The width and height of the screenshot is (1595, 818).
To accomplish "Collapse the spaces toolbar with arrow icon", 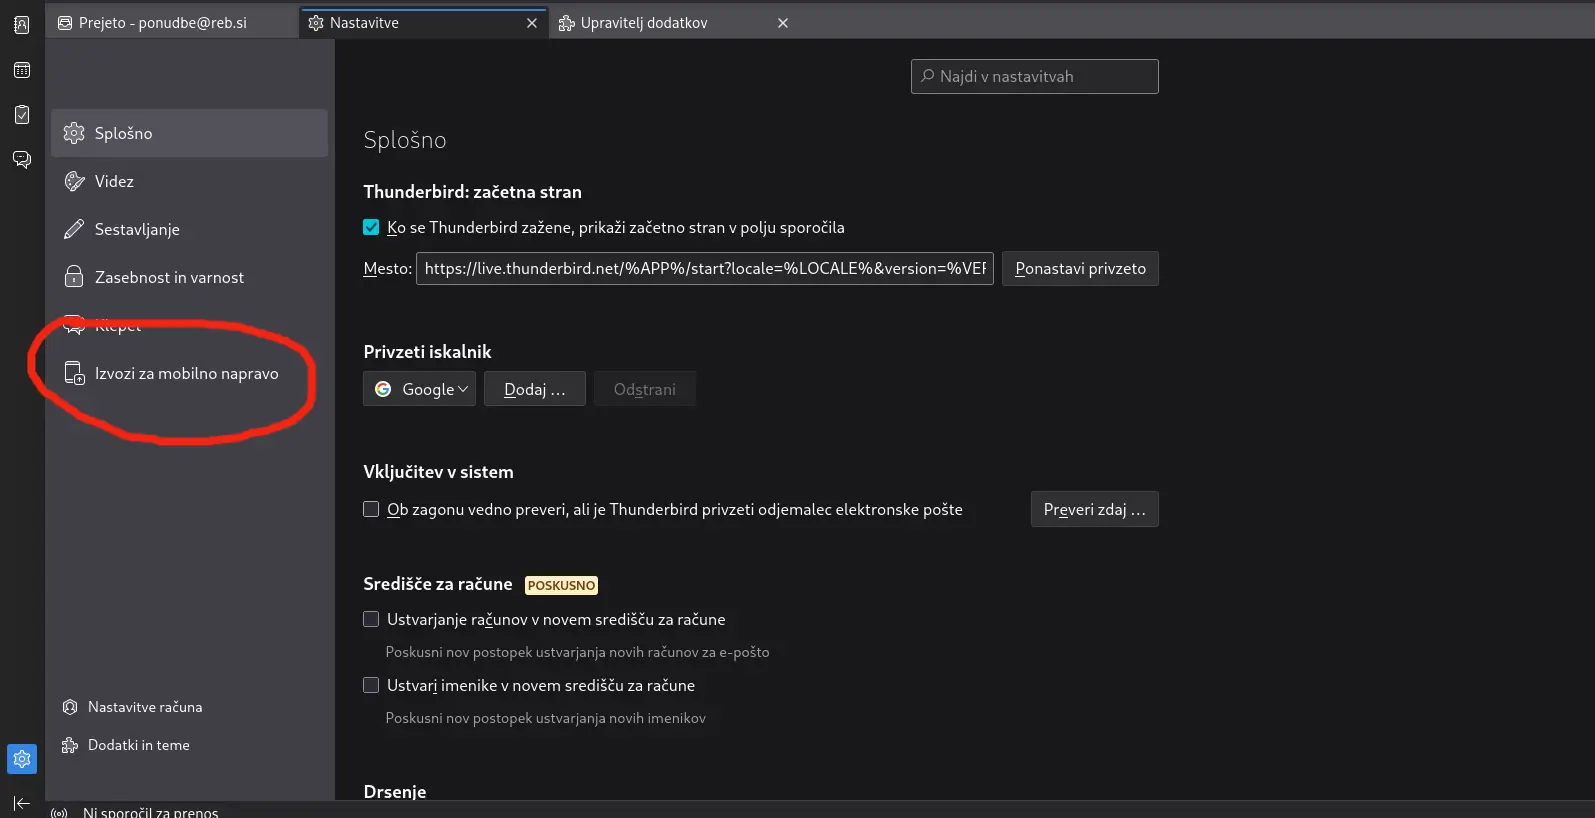I will pyautogui.click(x=22, y=803).
